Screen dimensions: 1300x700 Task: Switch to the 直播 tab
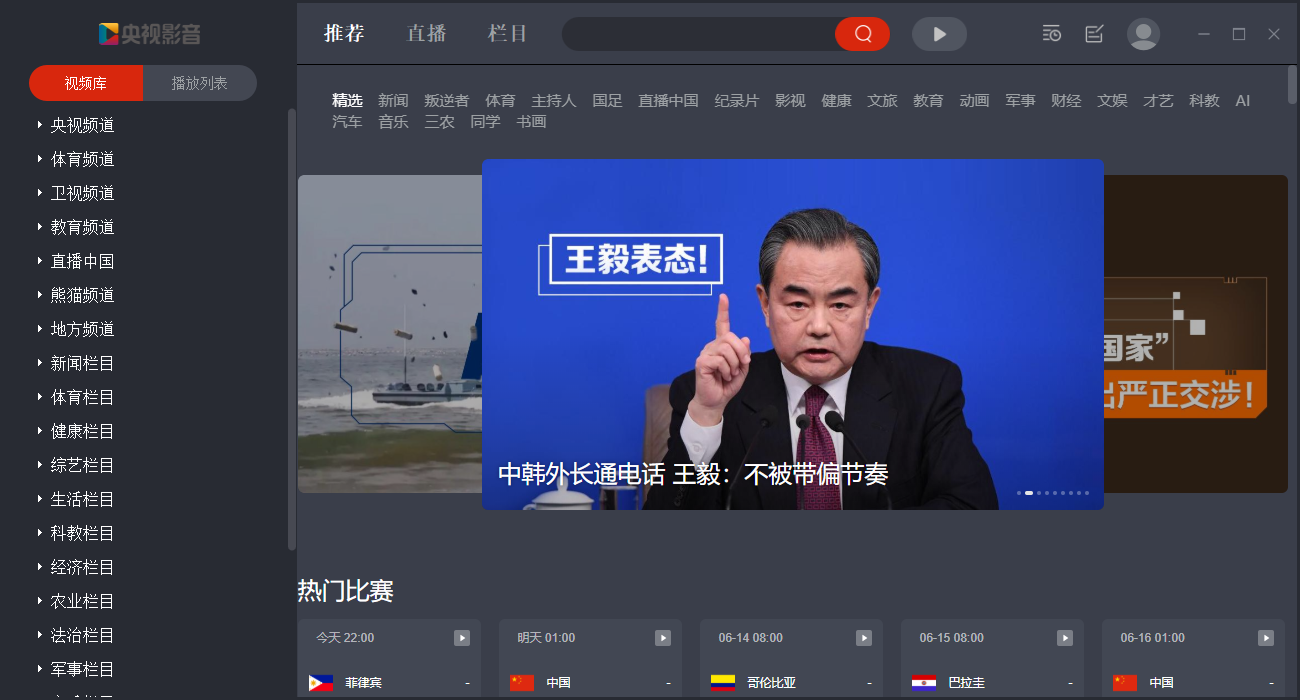point(426,33)
